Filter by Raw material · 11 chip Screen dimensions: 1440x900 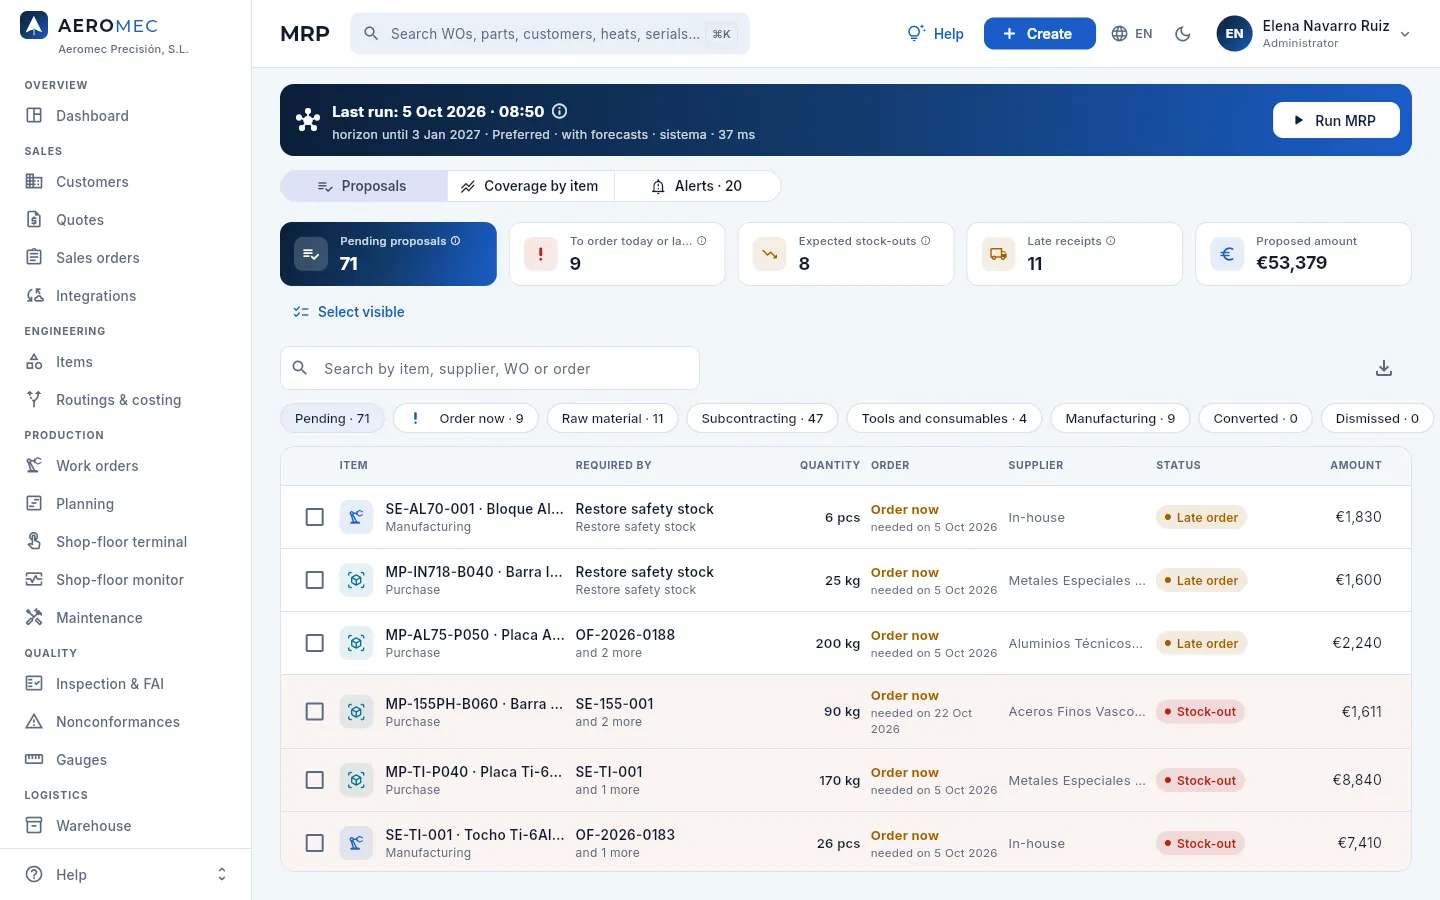click(x=613, y=419)
